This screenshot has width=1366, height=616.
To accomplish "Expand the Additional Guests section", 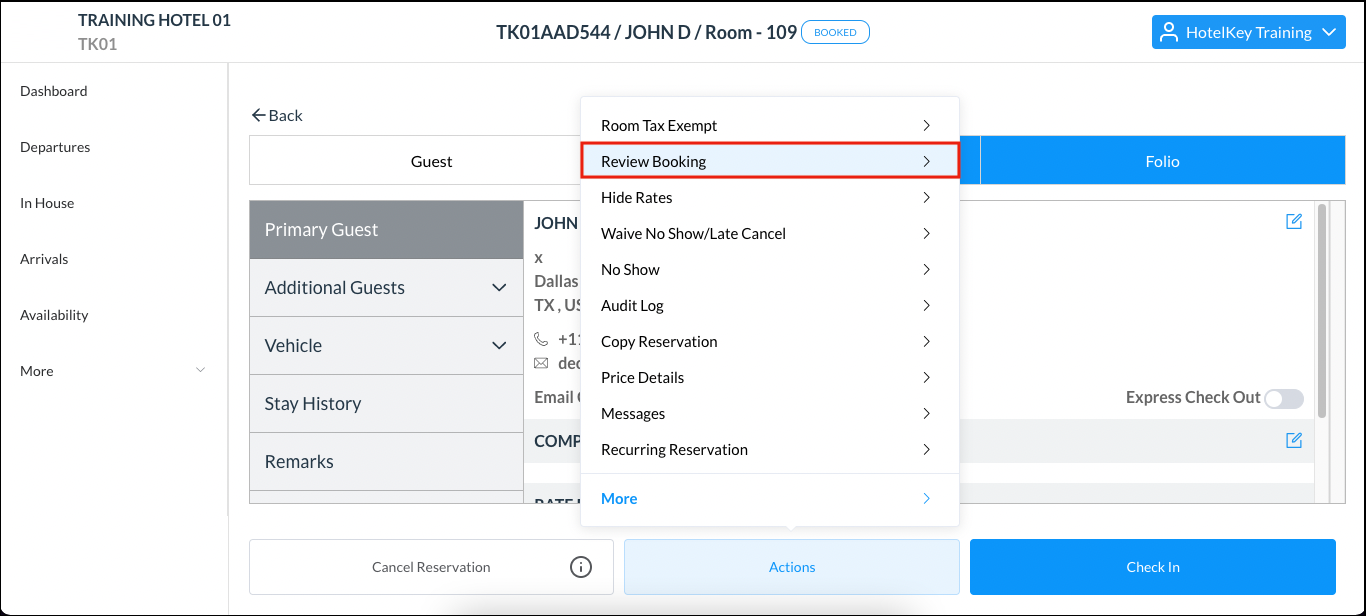I will click(499, 287).
